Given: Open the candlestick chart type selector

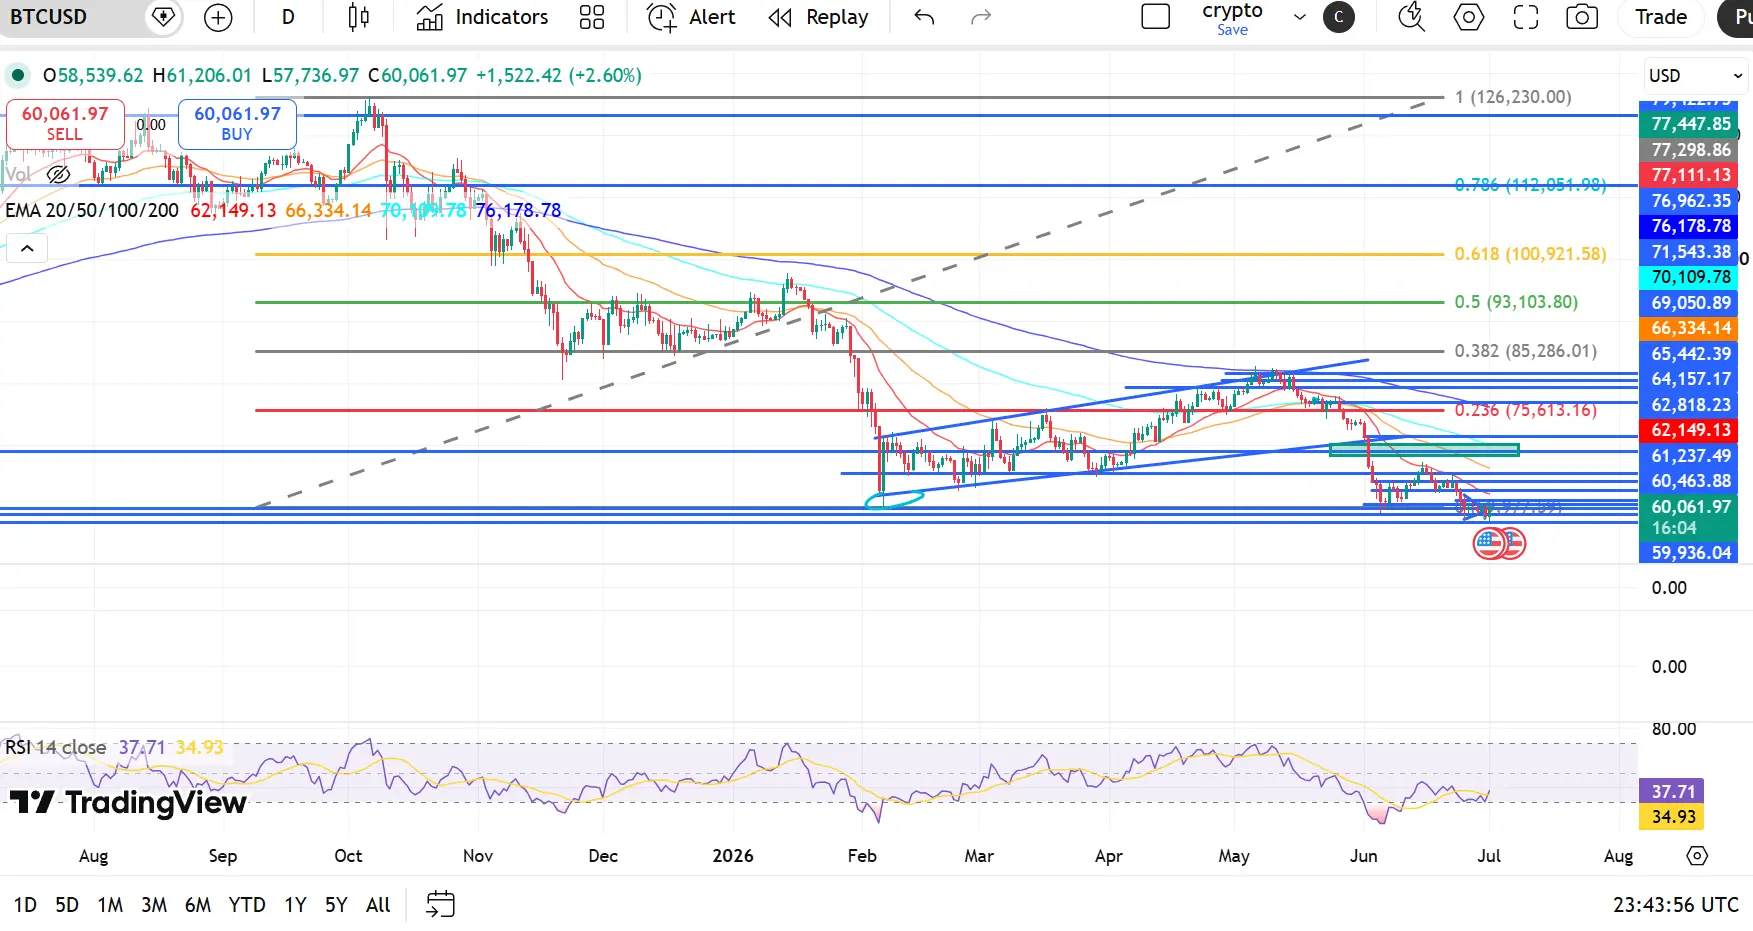Looking at the screenshot, I should [358, 17].
